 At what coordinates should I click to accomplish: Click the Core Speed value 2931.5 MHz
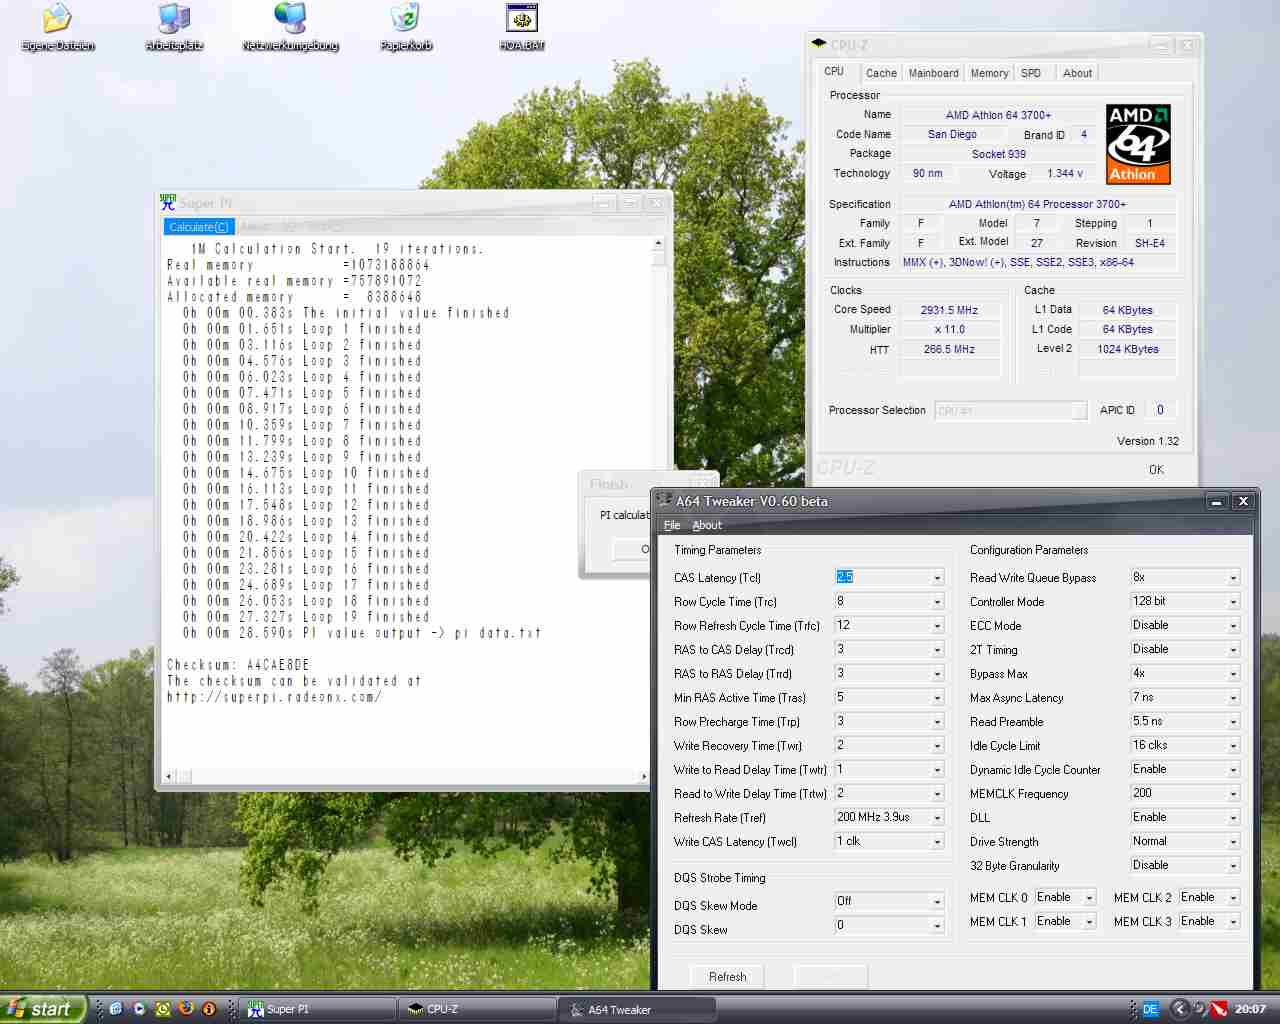[949, 310]
